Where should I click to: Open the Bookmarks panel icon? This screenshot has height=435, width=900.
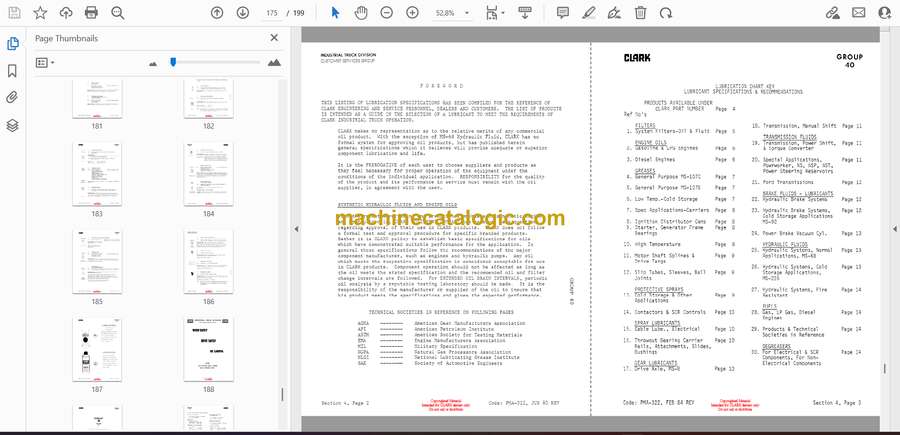12,71
